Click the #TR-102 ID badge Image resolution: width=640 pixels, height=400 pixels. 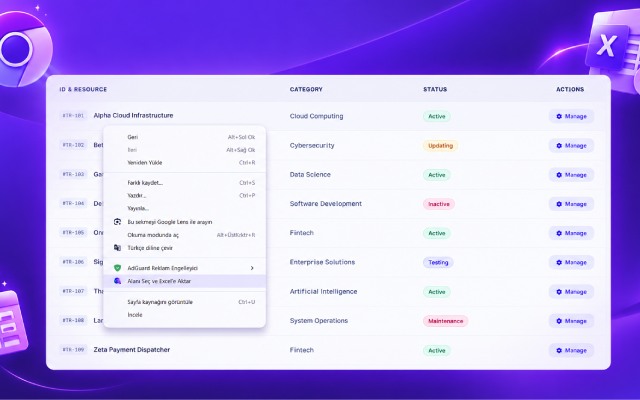pos(73,145)
